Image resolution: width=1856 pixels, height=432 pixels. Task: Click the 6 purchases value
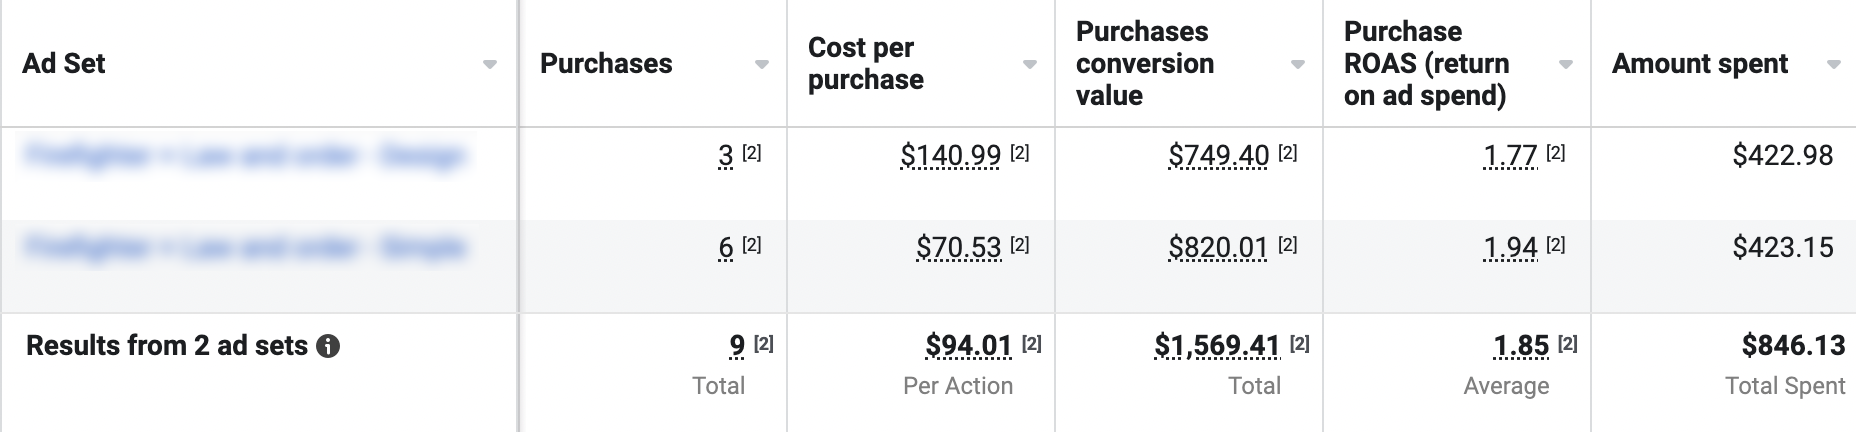[726, 247]
